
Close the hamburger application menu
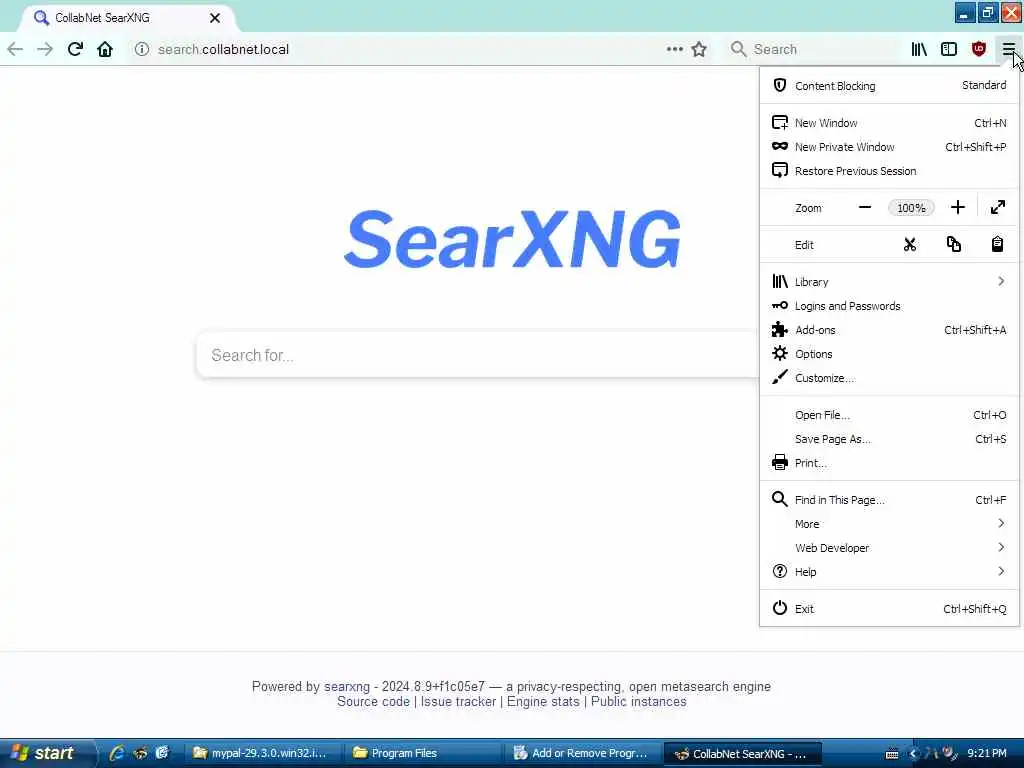click(x=1008, y=49)
